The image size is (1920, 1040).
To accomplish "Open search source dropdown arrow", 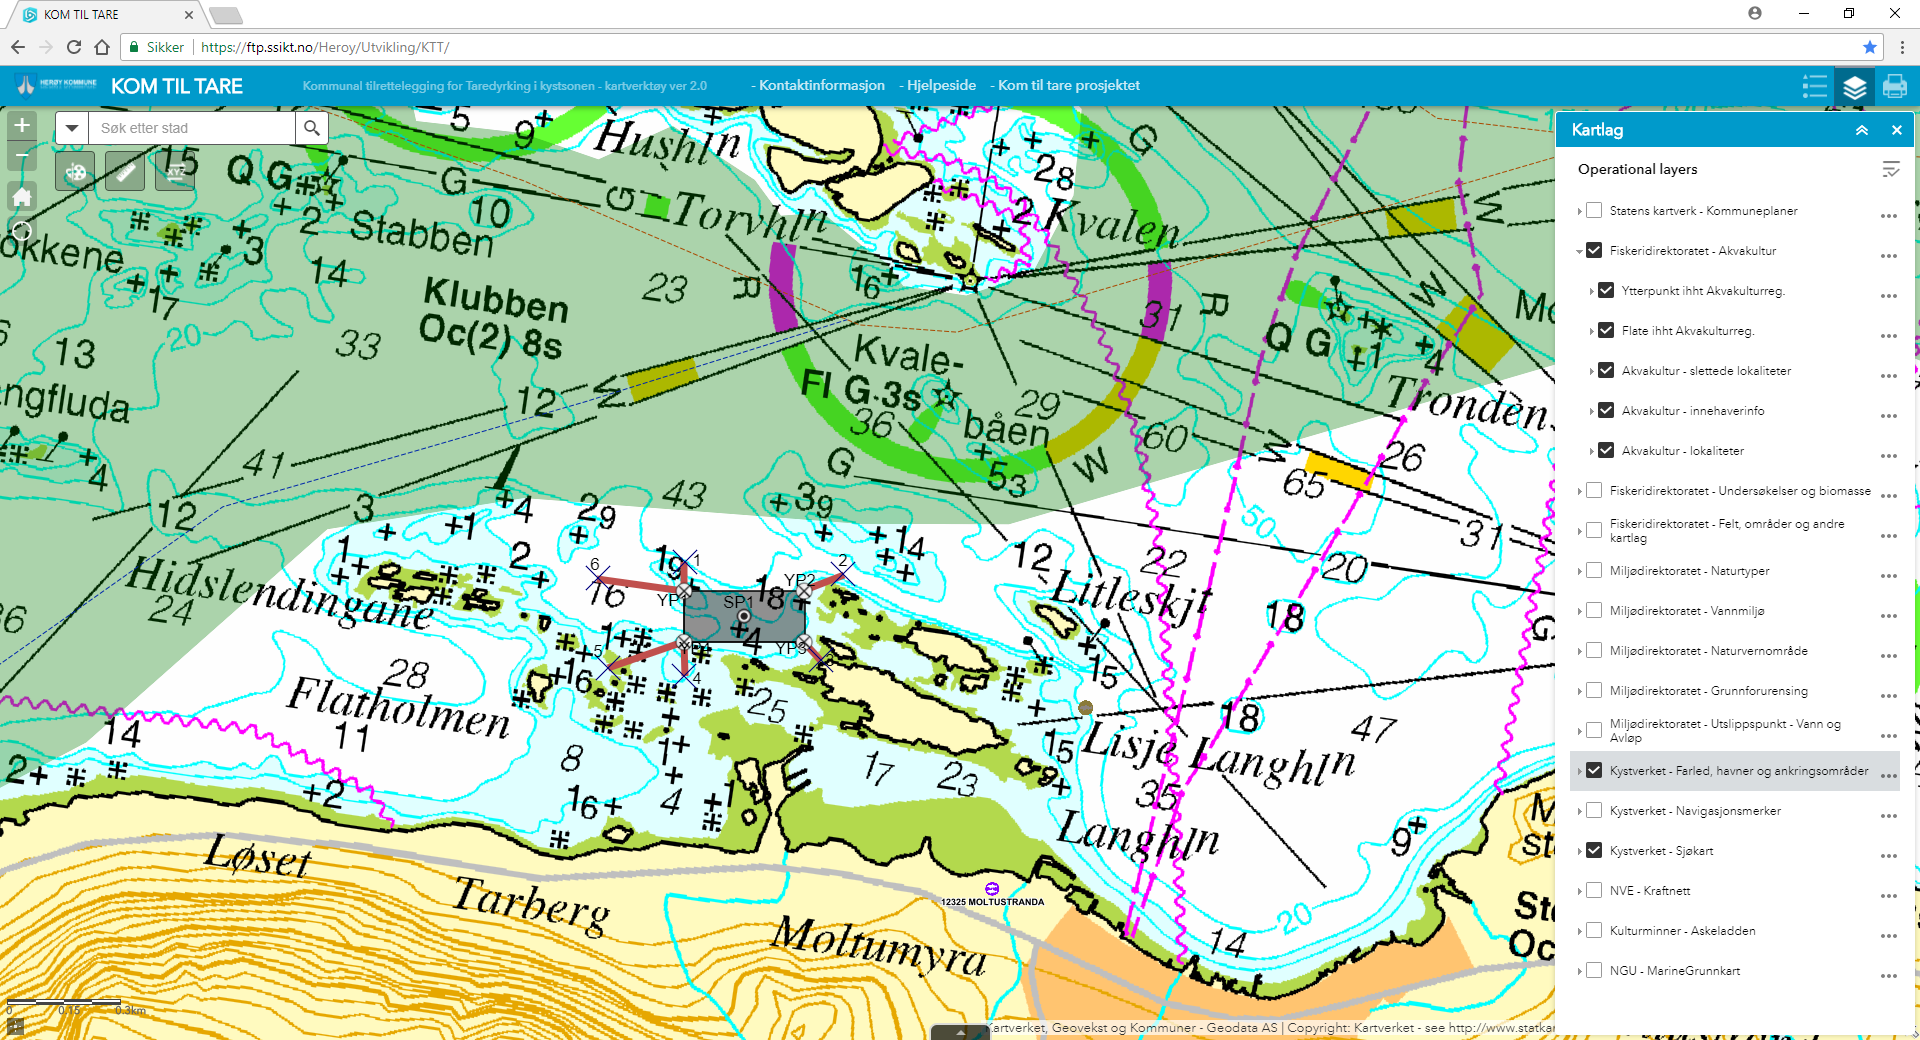I will [x=72, y=128].
